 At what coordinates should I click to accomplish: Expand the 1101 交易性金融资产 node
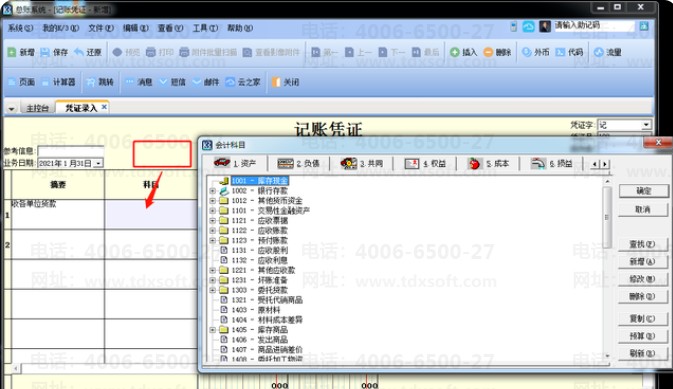pos(212,210)
